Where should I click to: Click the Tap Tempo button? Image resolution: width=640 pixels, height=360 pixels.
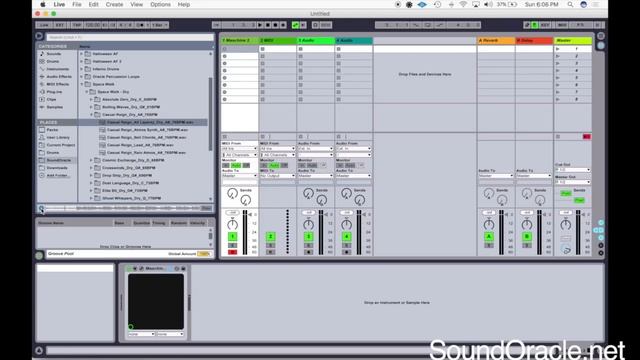pyautogui.click(x=76, y=25)
